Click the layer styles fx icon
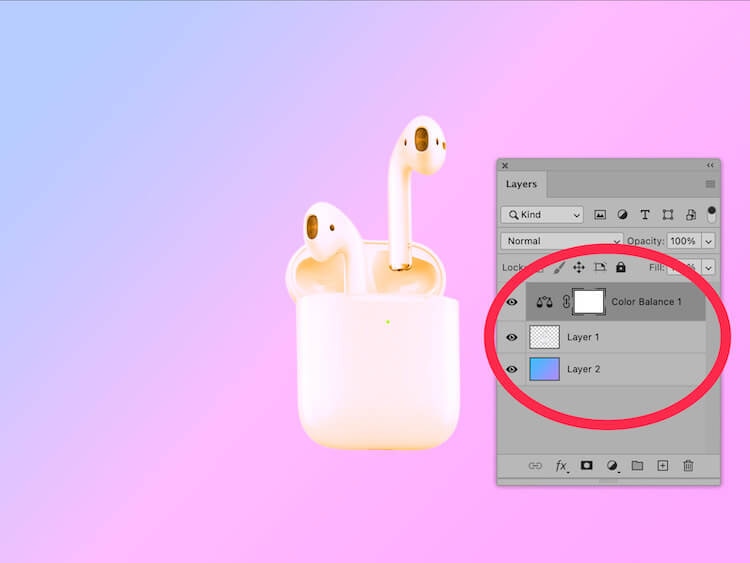 pos(562,466)
